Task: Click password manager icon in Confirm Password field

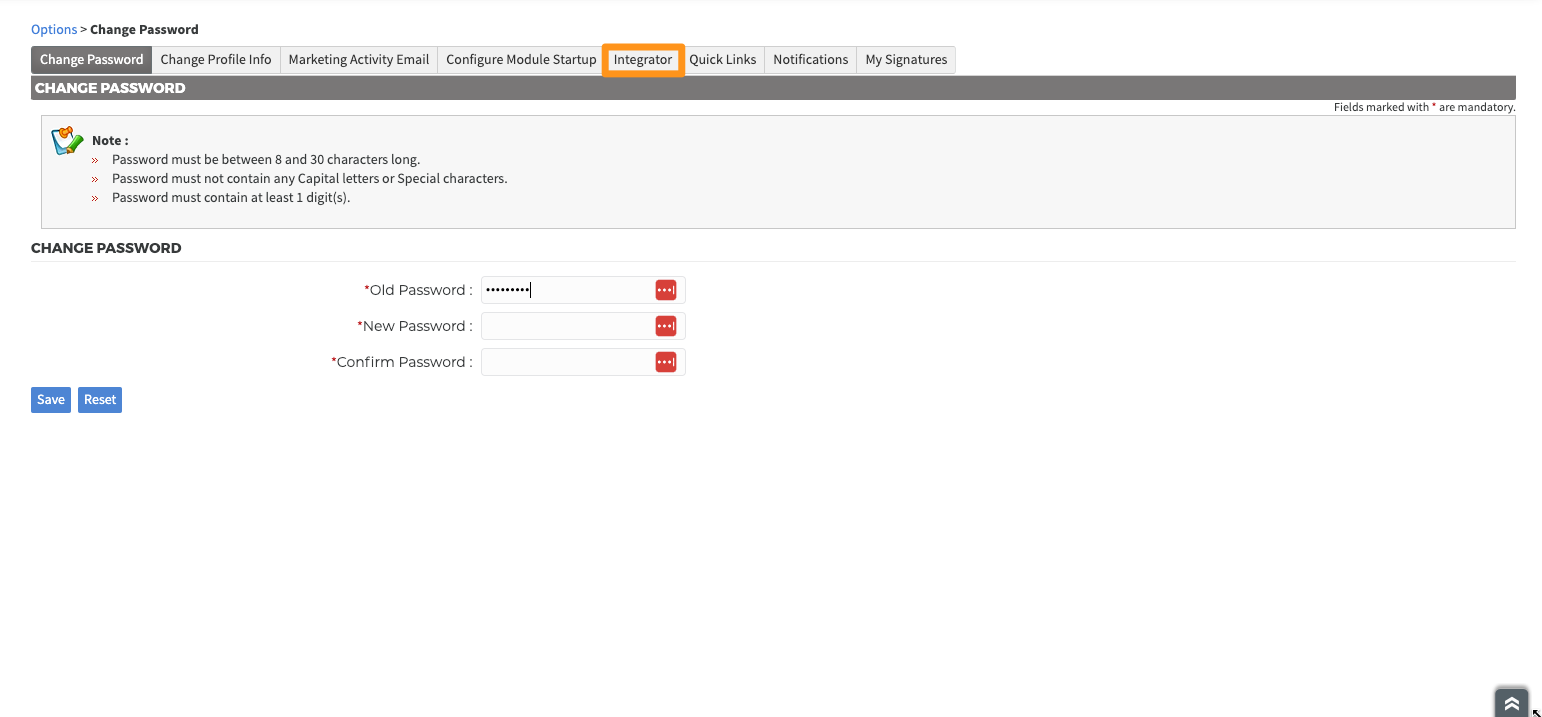Action: (x=666, y=362)
